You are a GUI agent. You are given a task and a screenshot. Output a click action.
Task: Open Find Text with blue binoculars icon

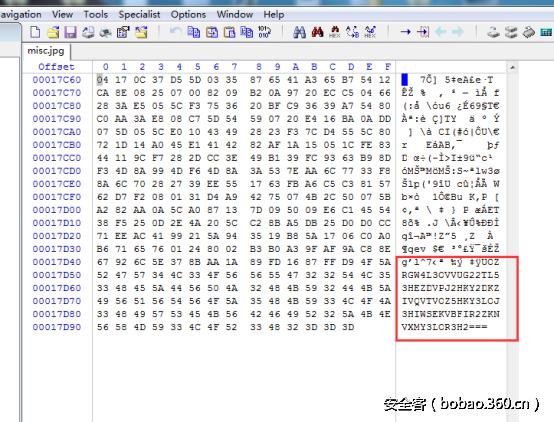[299, 32]
